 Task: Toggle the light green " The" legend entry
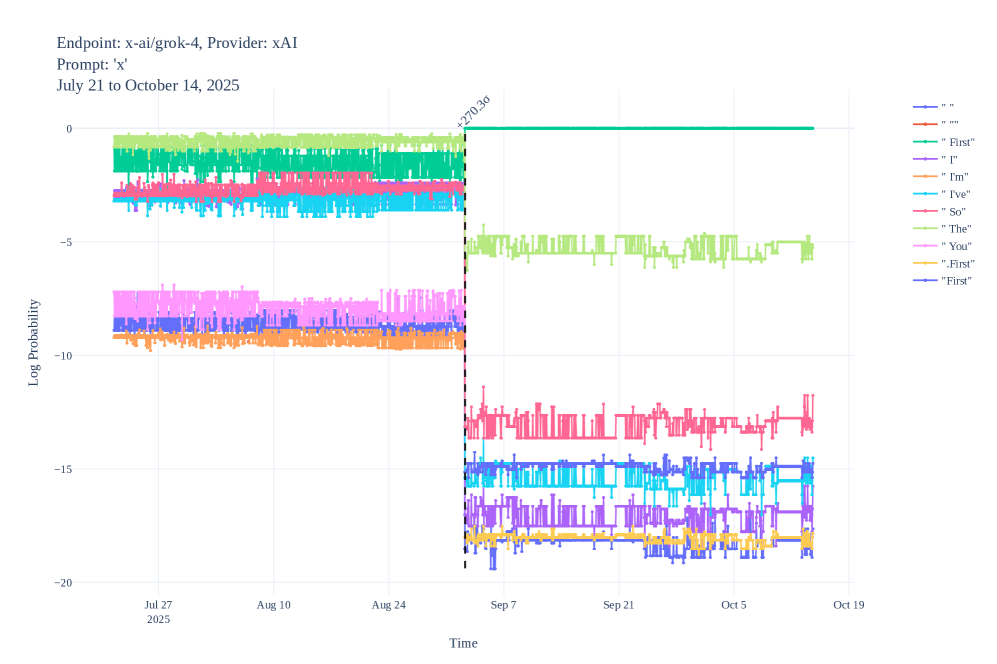tap(943, 228)
